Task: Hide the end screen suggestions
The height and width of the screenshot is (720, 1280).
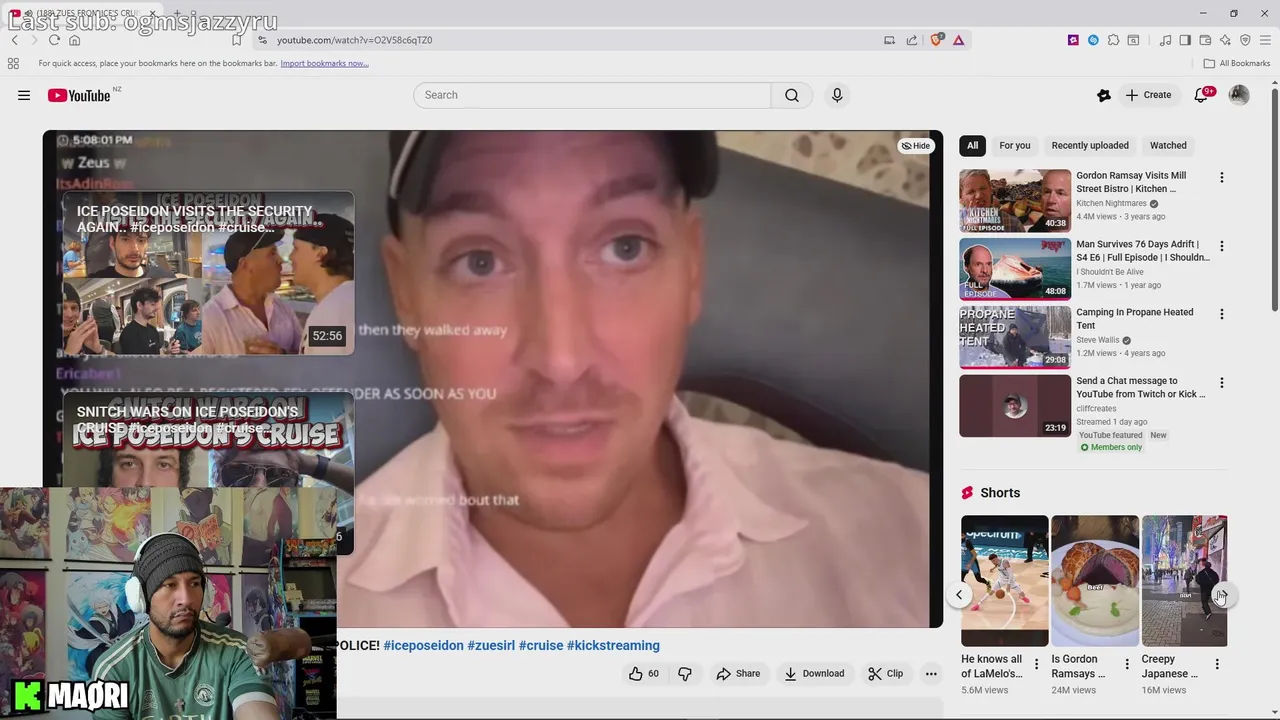Action: pyautogui.click(x=915, y=146)
